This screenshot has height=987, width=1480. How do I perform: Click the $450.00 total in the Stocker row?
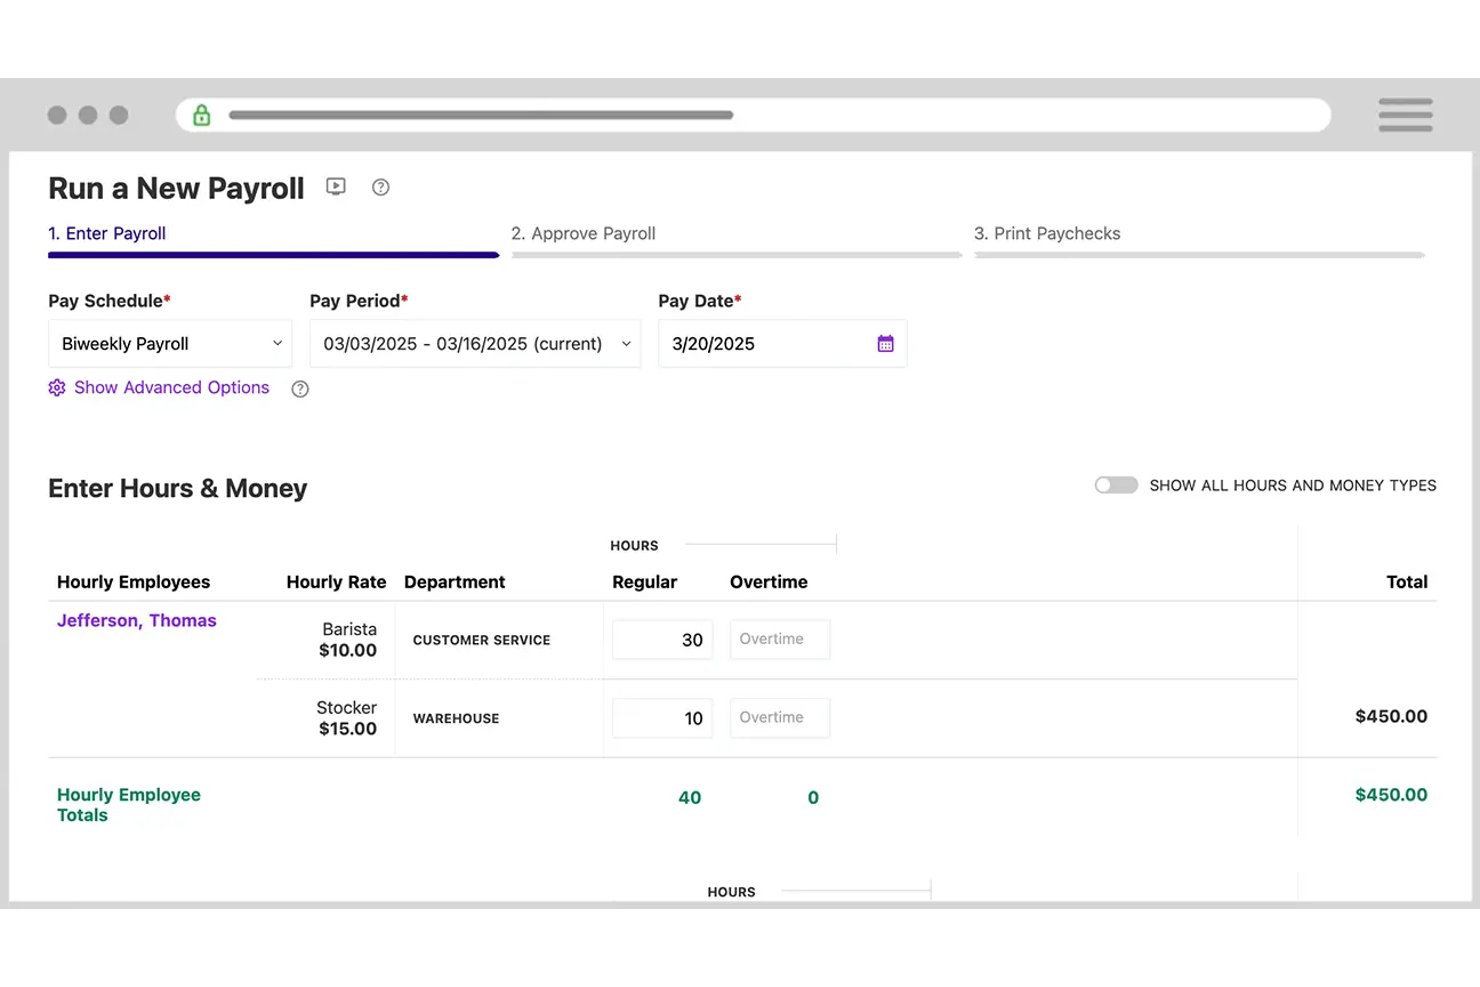tap(1391, 716)
